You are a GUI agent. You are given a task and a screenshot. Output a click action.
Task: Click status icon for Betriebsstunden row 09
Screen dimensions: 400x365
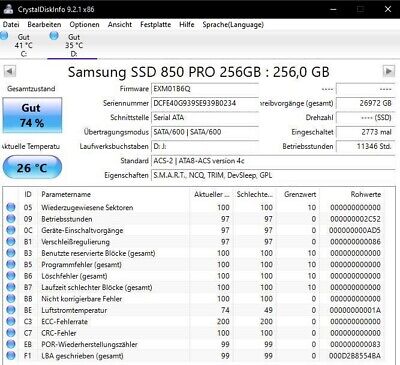(x=11, y=219)
